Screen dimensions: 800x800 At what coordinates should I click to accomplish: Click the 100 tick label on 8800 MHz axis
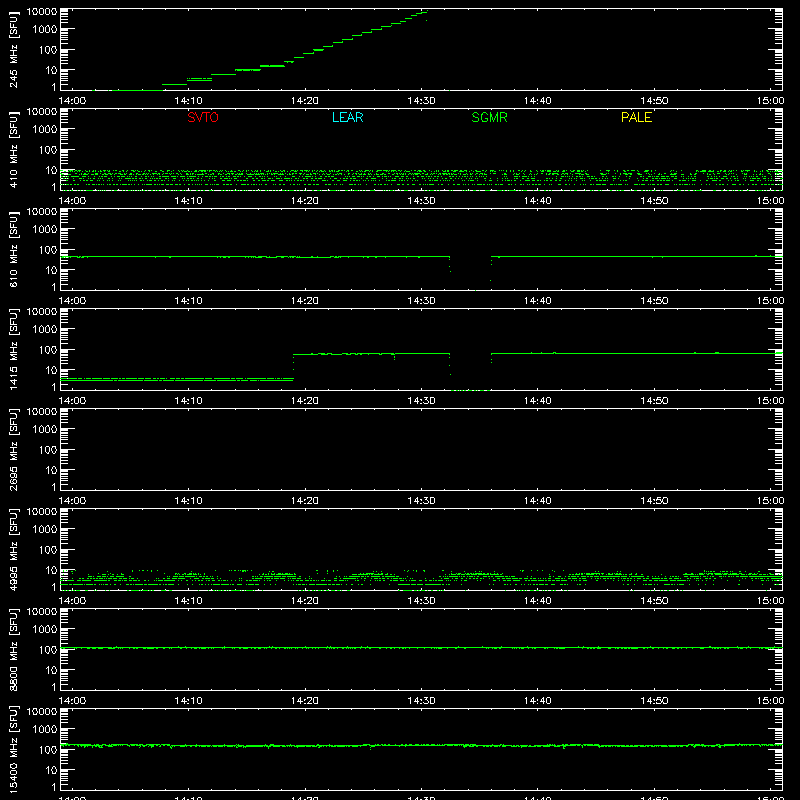48,650
